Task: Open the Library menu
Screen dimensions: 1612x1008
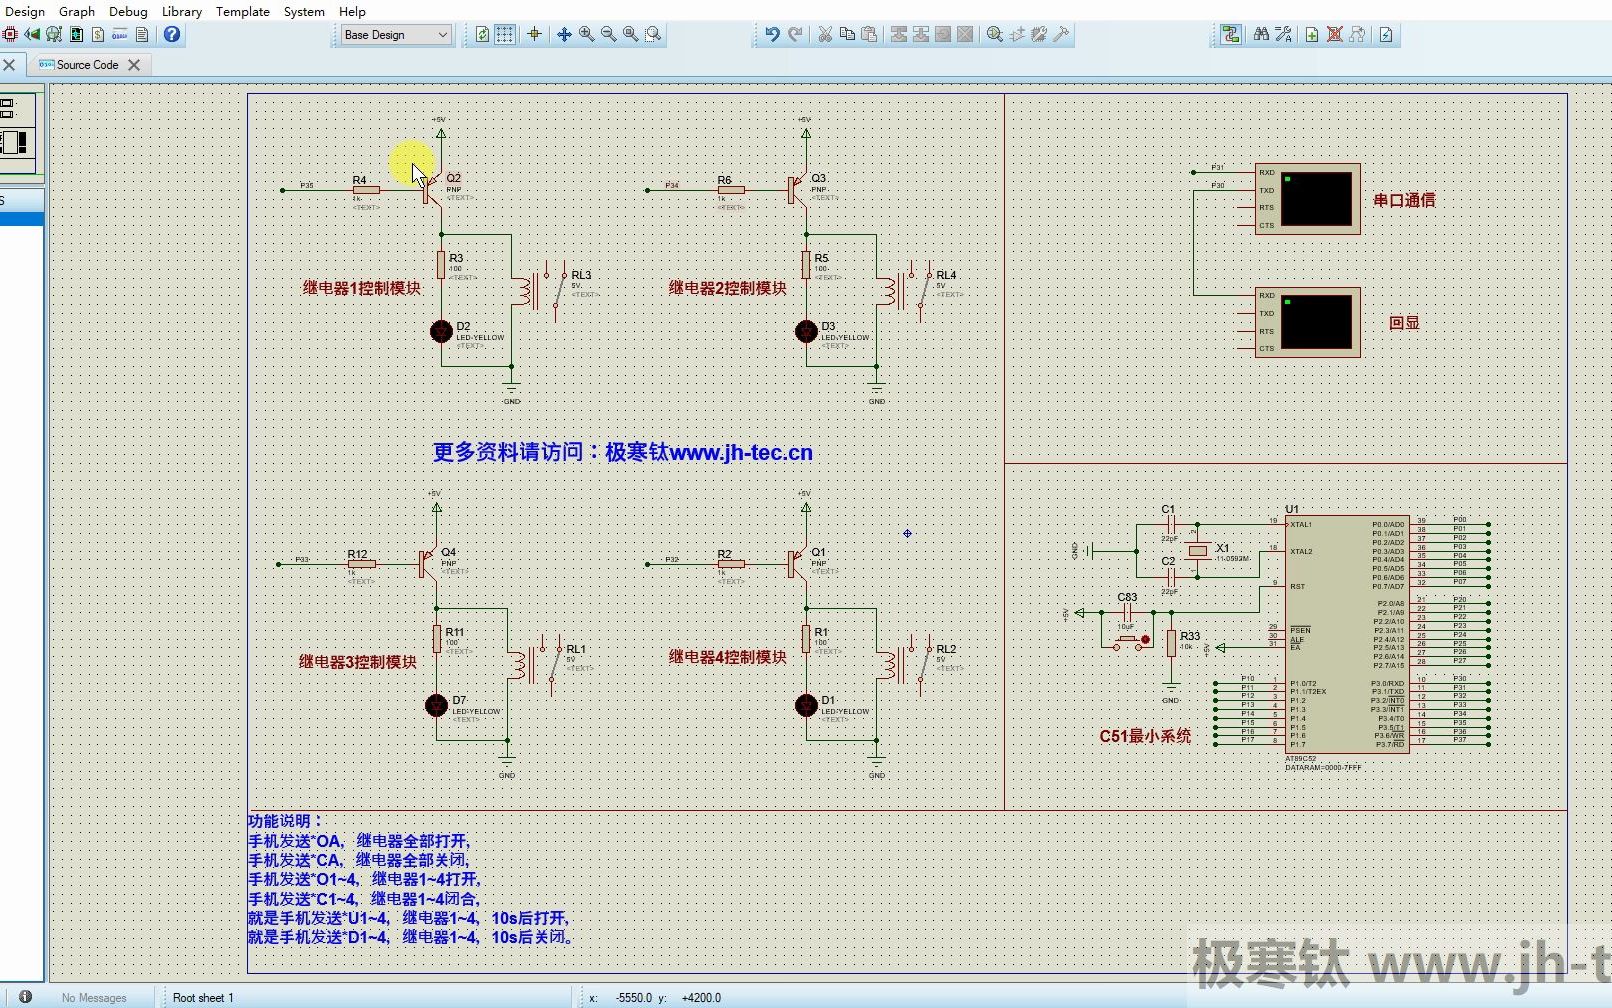Action: pos(181,11)
